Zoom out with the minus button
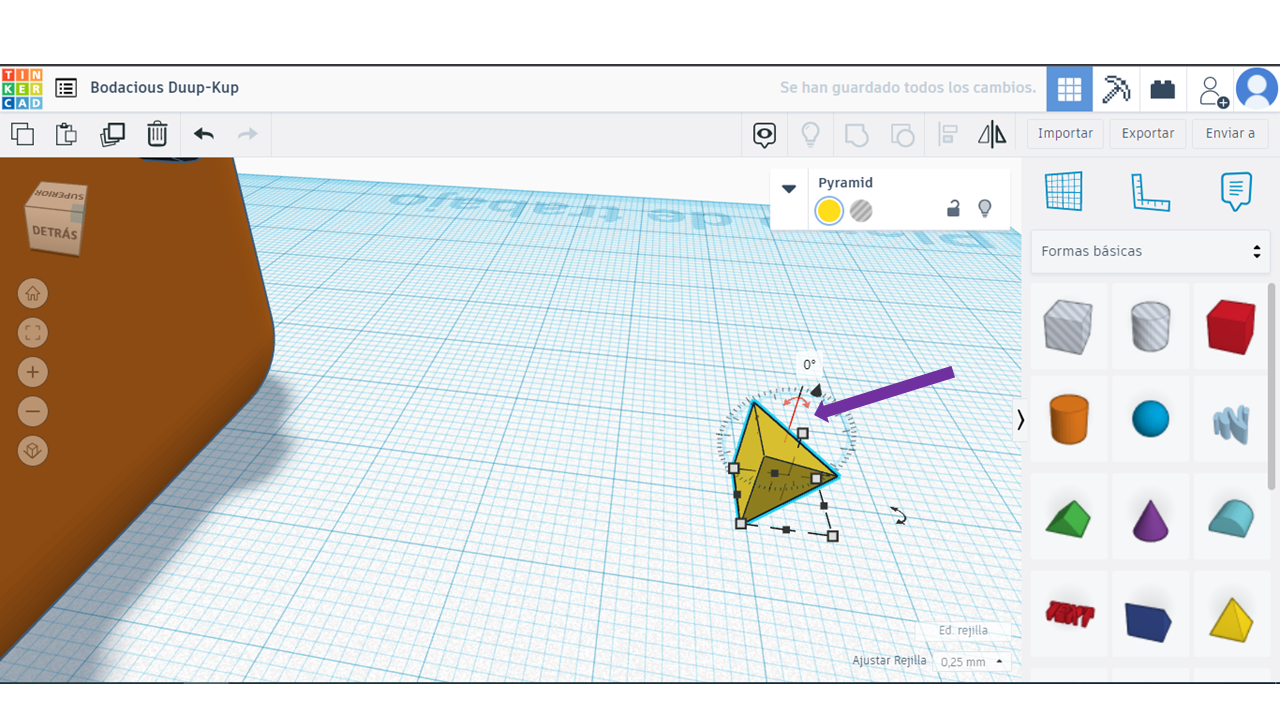1280x720 pixels. pyautogui.click(x=33, y=411)
